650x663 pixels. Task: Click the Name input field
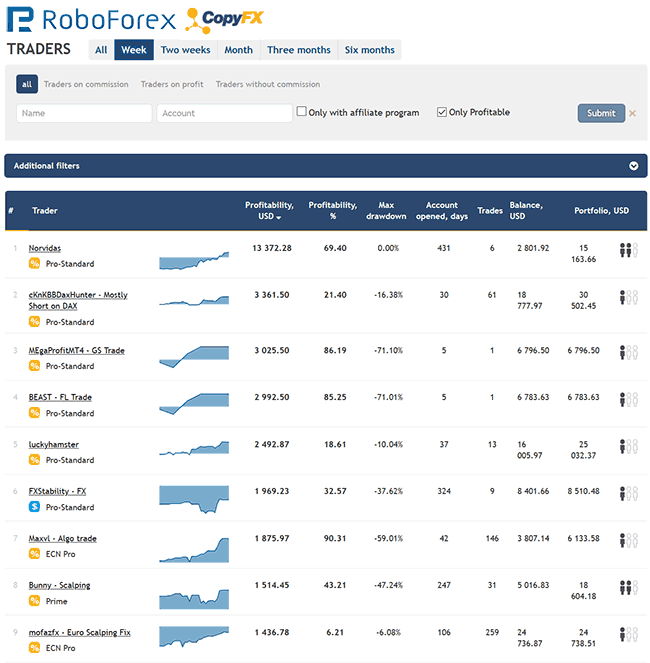[84, 113]
